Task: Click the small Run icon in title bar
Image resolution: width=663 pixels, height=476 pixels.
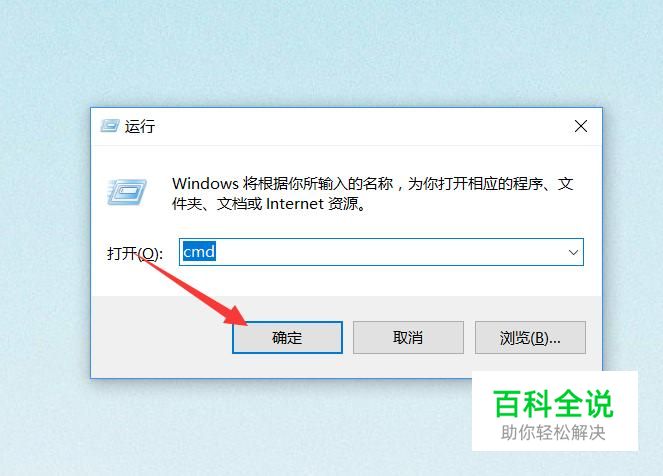Action: tap(110, 126)
